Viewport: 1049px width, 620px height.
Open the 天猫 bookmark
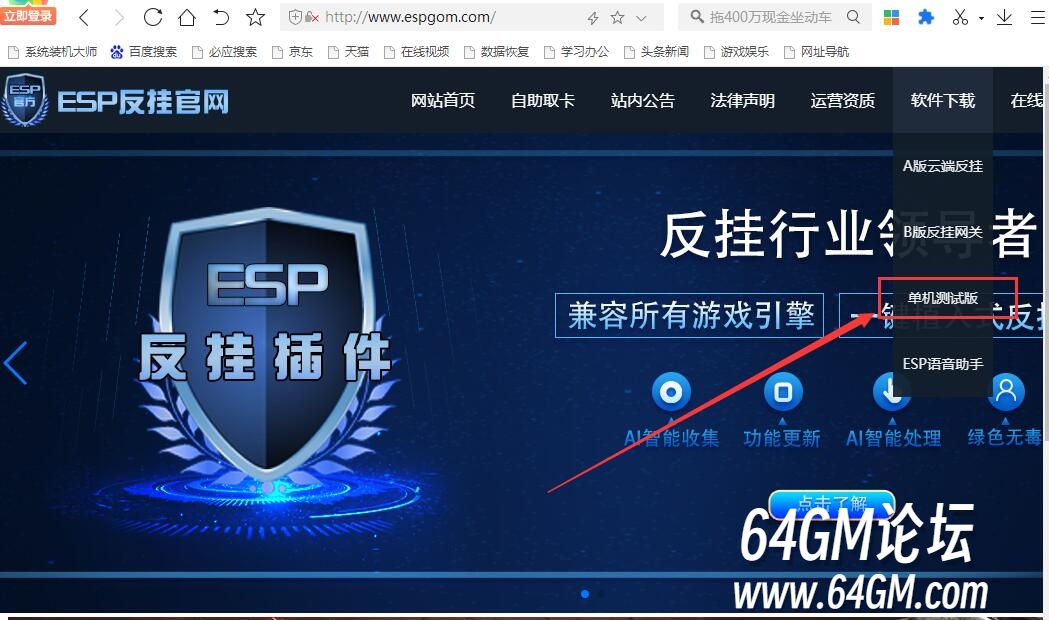348,52
